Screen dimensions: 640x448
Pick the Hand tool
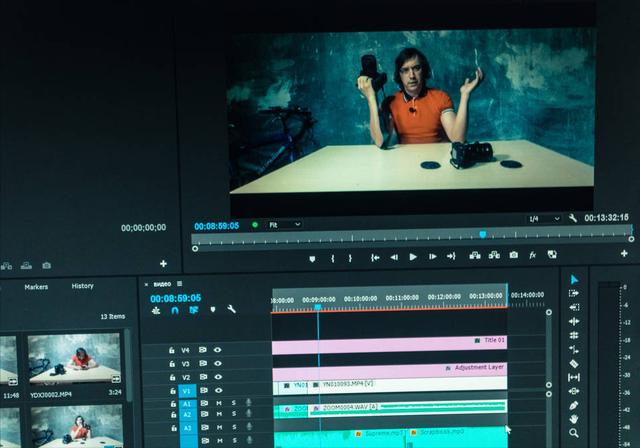point(574,419)
